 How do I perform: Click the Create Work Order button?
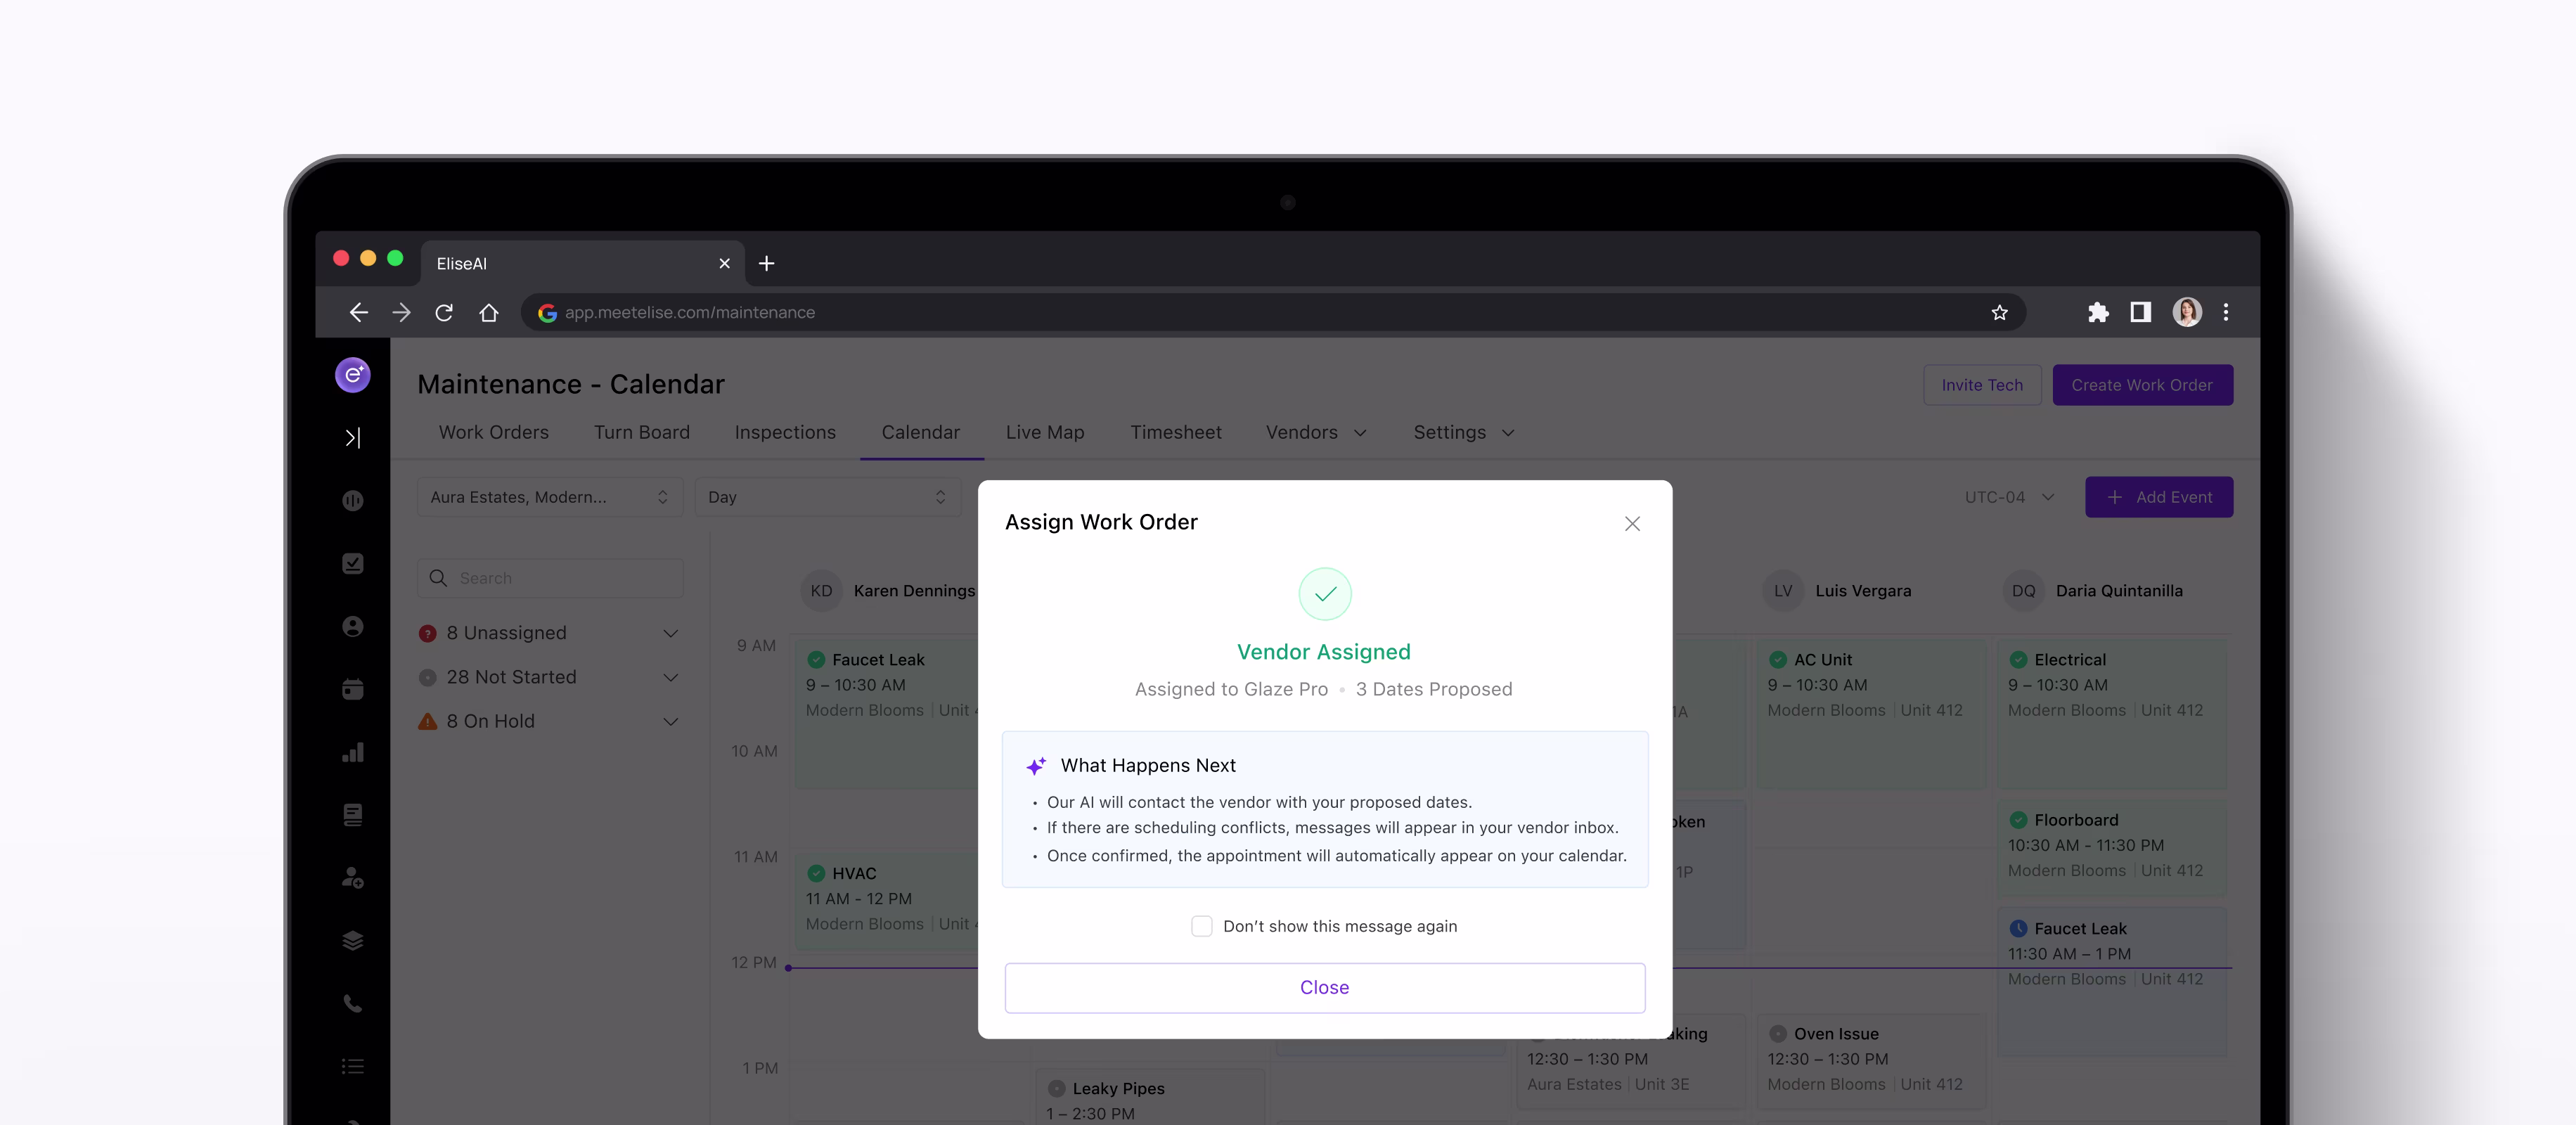(2142, 386)
